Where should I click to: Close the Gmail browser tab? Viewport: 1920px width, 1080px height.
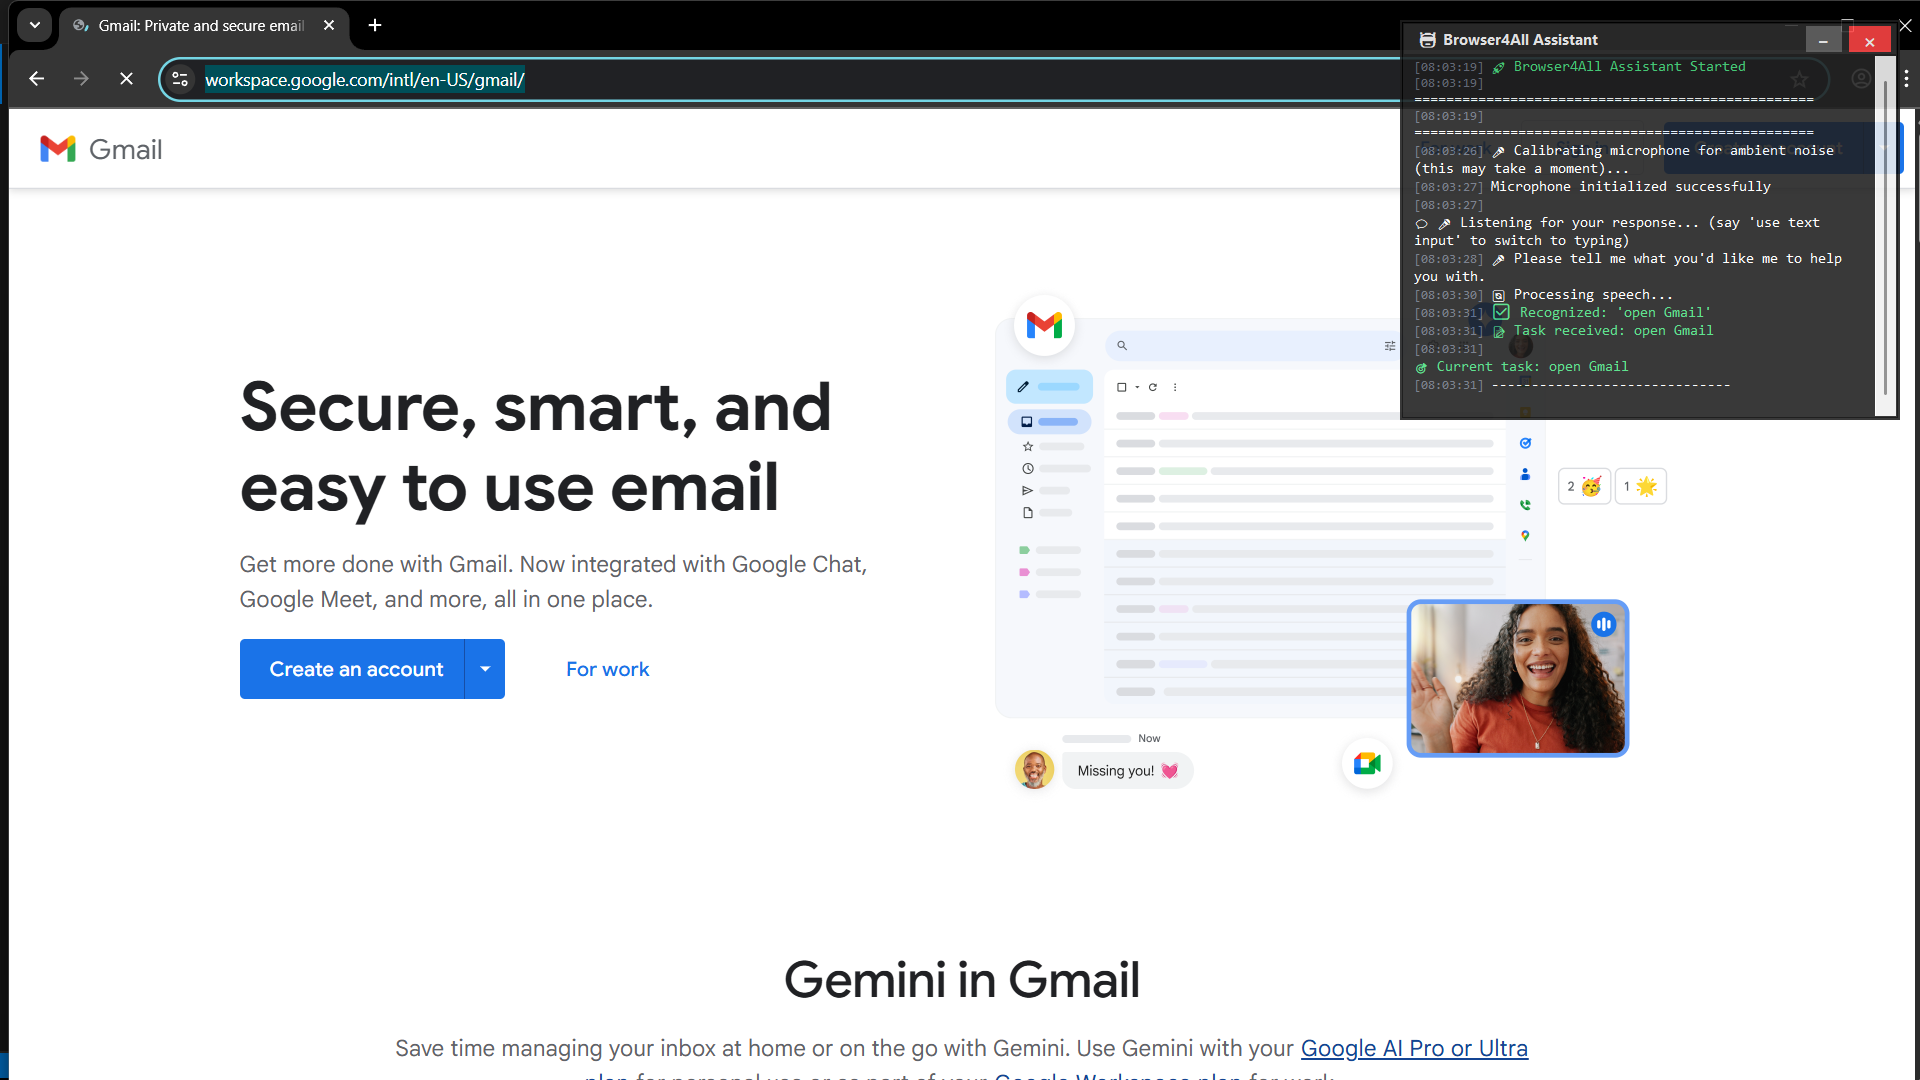pyautogui.click(x=329, y=25)
